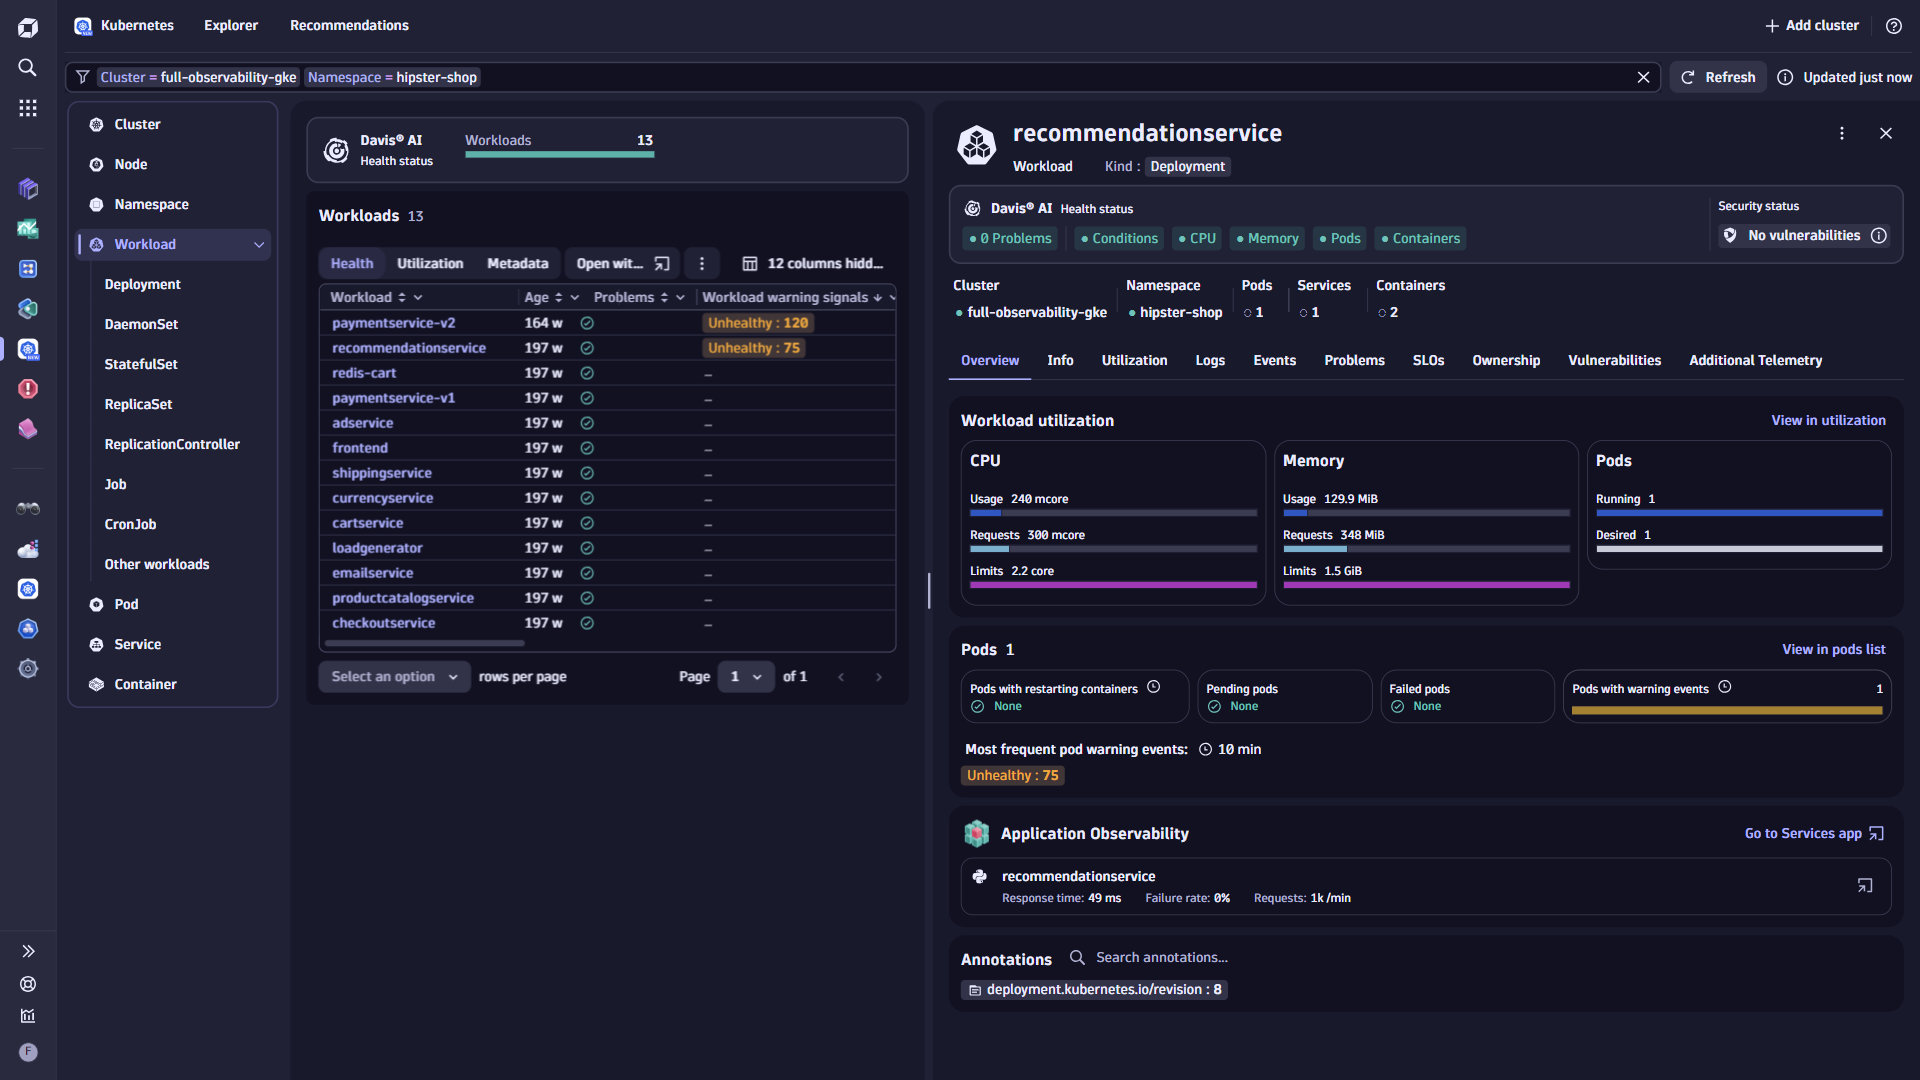Toggle the Pods health chip
Image resolution: width=1920 pixels, height=1080 pixels.
point(1340,238)
